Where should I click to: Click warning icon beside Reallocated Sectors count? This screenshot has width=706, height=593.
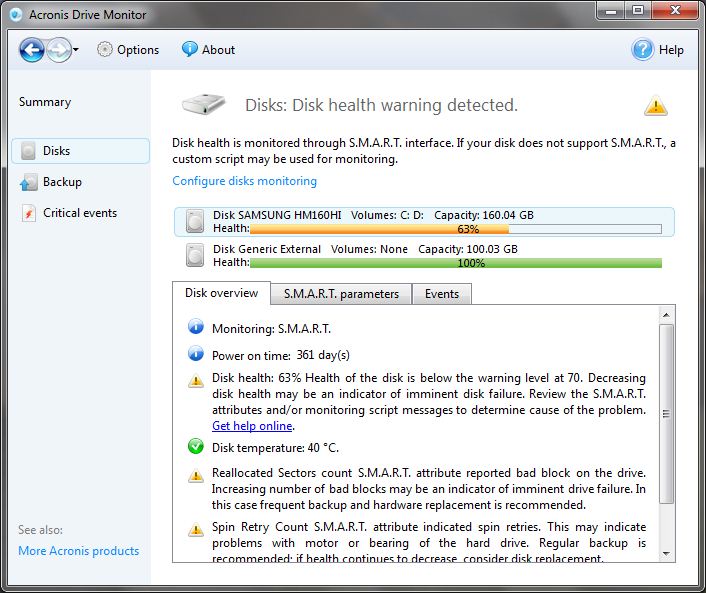195,475
